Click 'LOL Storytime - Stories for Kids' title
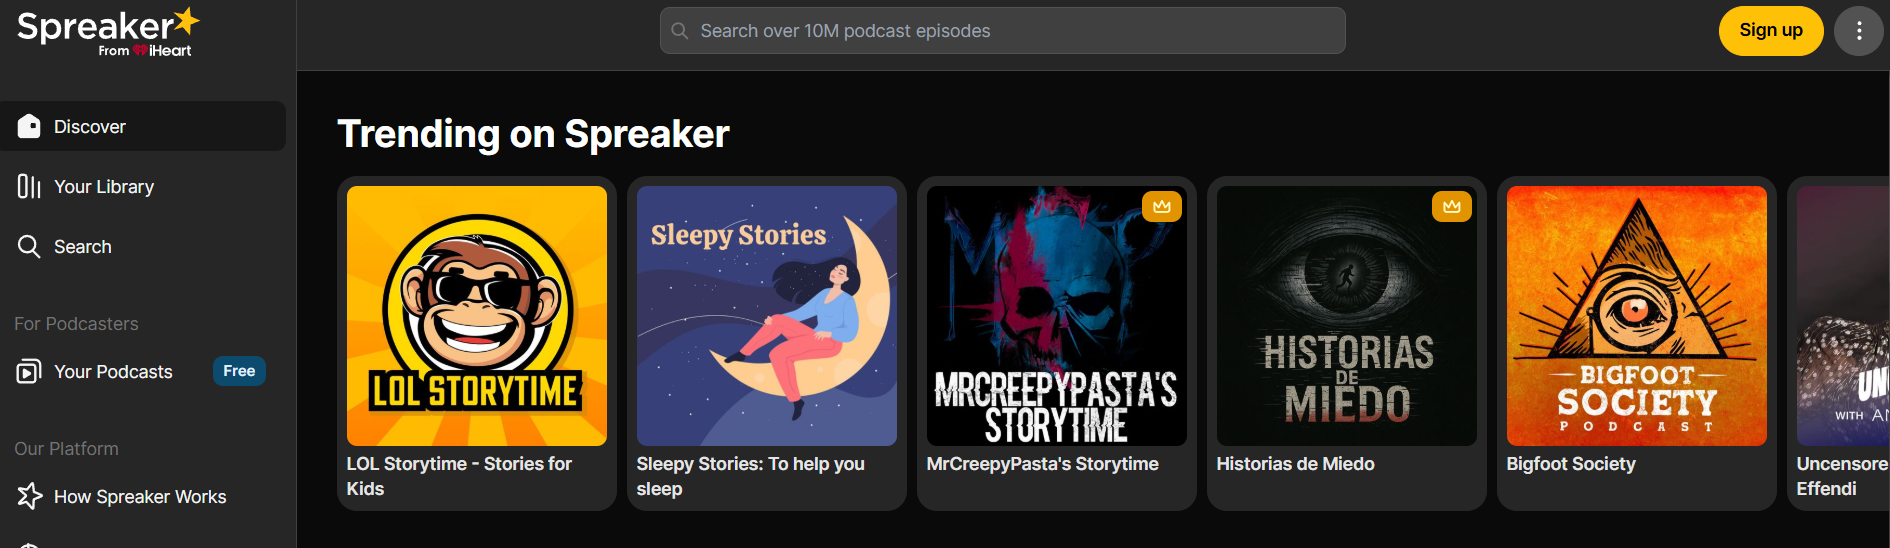 pos(459,476)
